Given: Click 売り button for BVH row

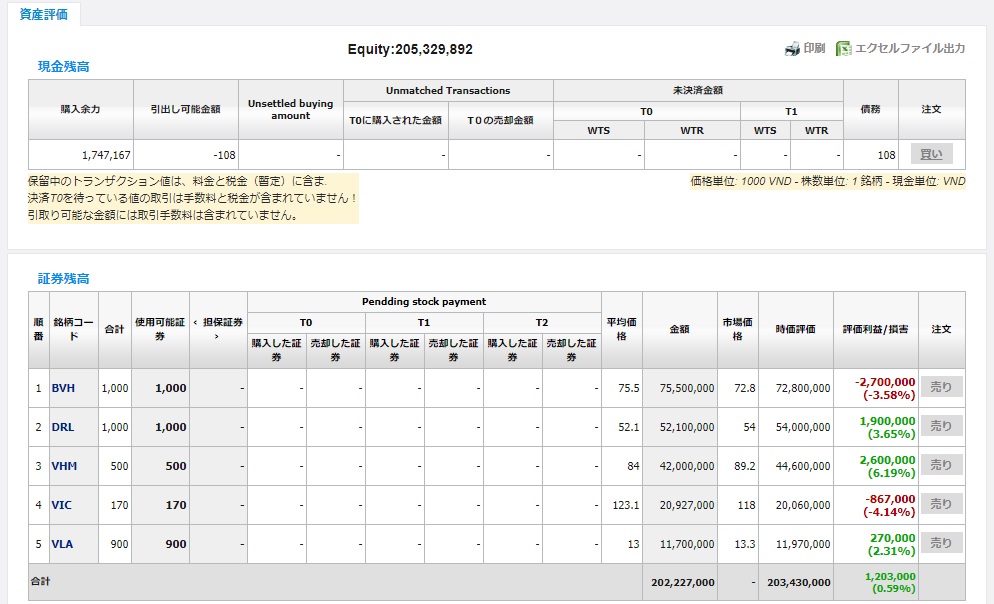Looking at the screenshot, I should click(941, 387).
